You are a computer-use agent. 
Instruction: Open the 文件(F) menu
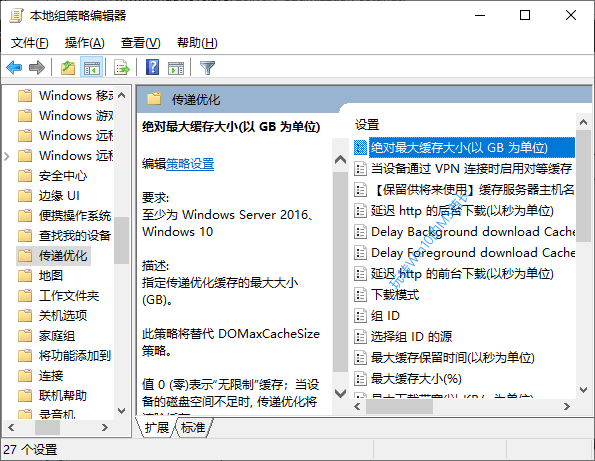click(30, 43)
